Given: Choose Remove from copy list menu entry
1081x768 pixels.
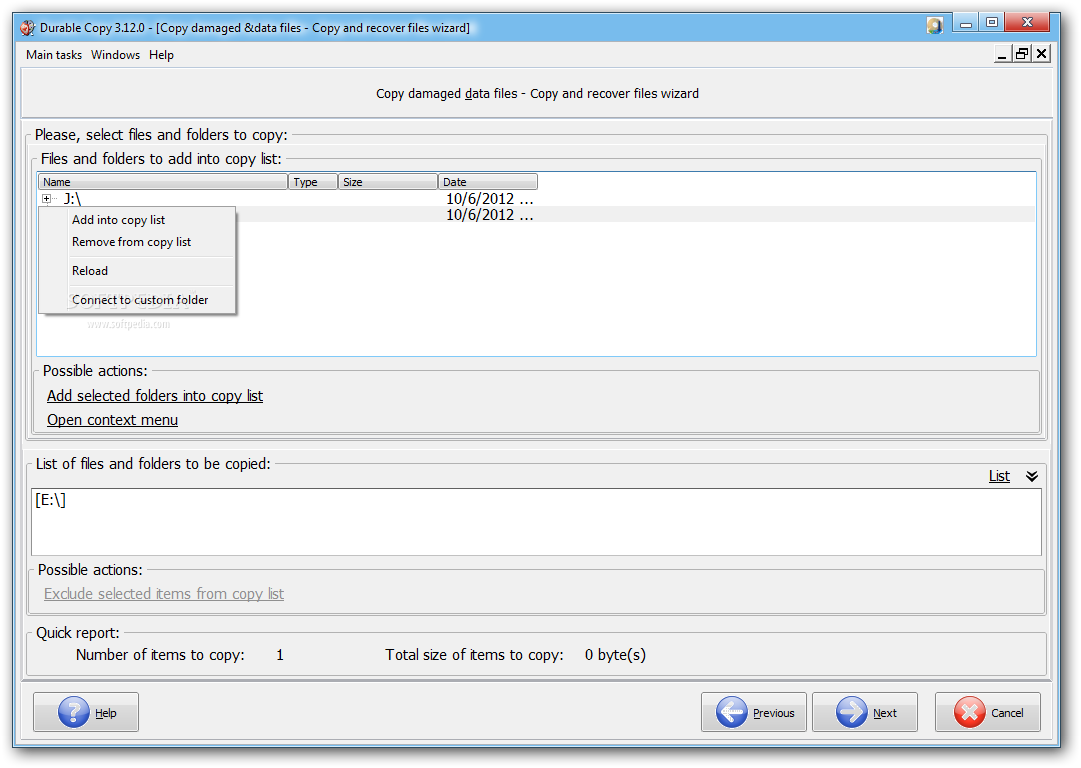Looking at the screenshot, I should click(131, 242).
